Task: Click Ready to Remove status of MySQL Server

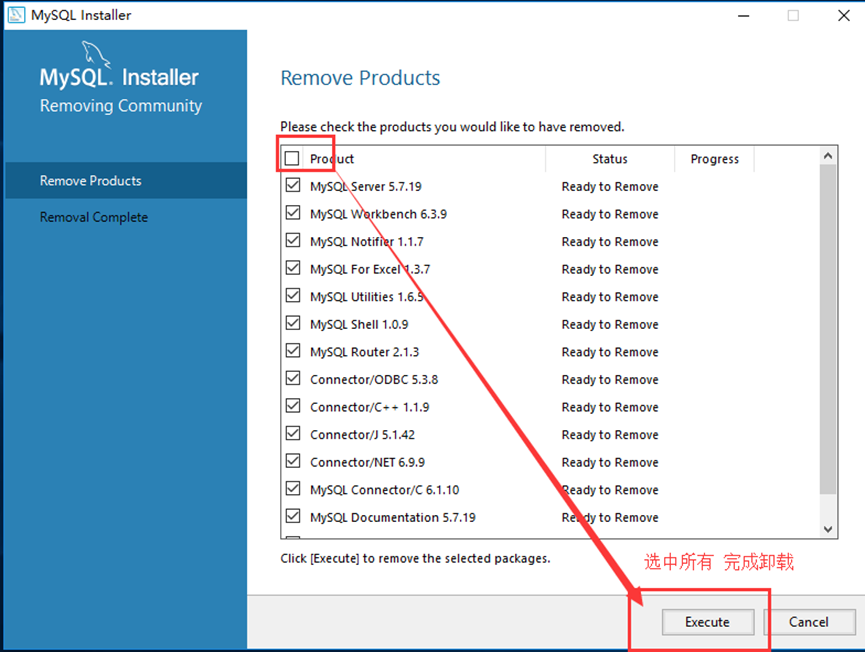Action: point(610,187)
